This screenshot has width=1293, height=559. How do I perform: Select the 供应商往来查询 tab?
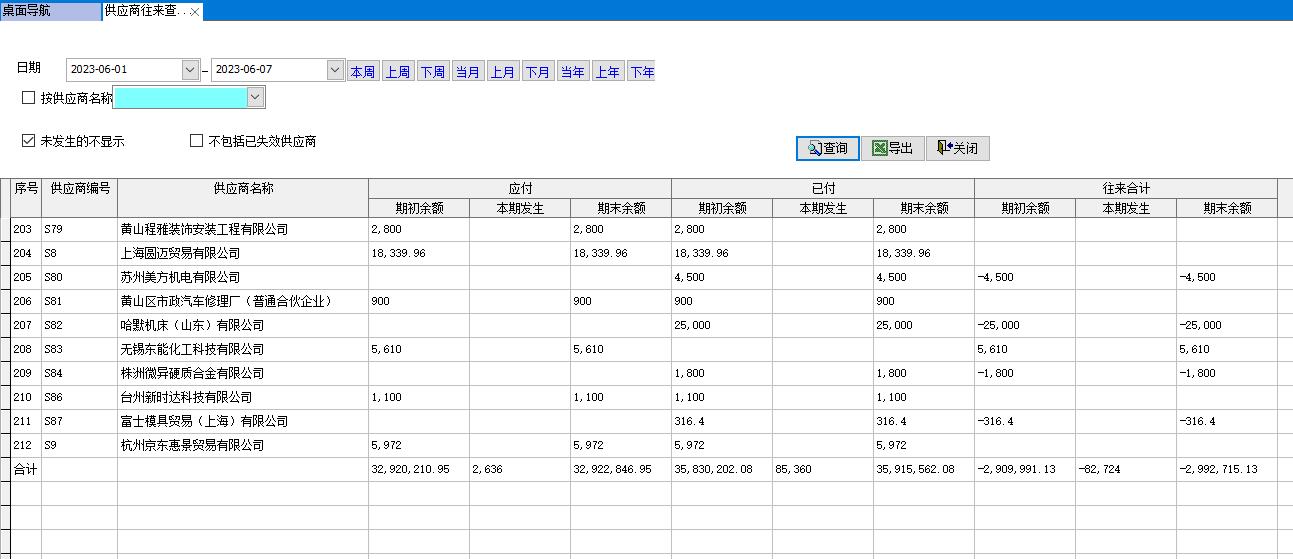[x=145, y=11]
